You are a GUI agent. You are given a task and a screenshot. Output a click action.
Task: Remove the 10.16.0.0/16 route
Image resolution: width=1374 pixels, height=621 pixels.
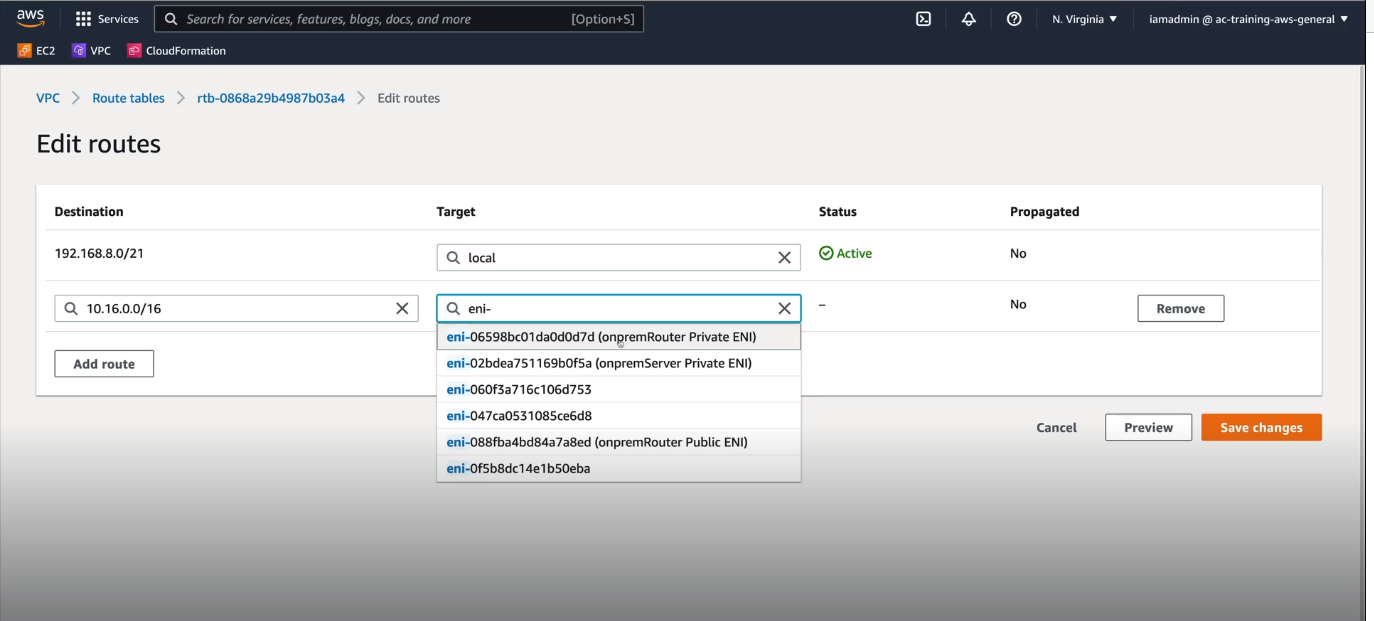pyautogui.click(x=1180, y=308)
